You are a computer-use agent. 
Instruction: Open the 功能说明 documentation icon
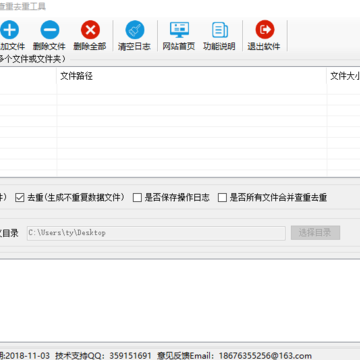(220, 30)
